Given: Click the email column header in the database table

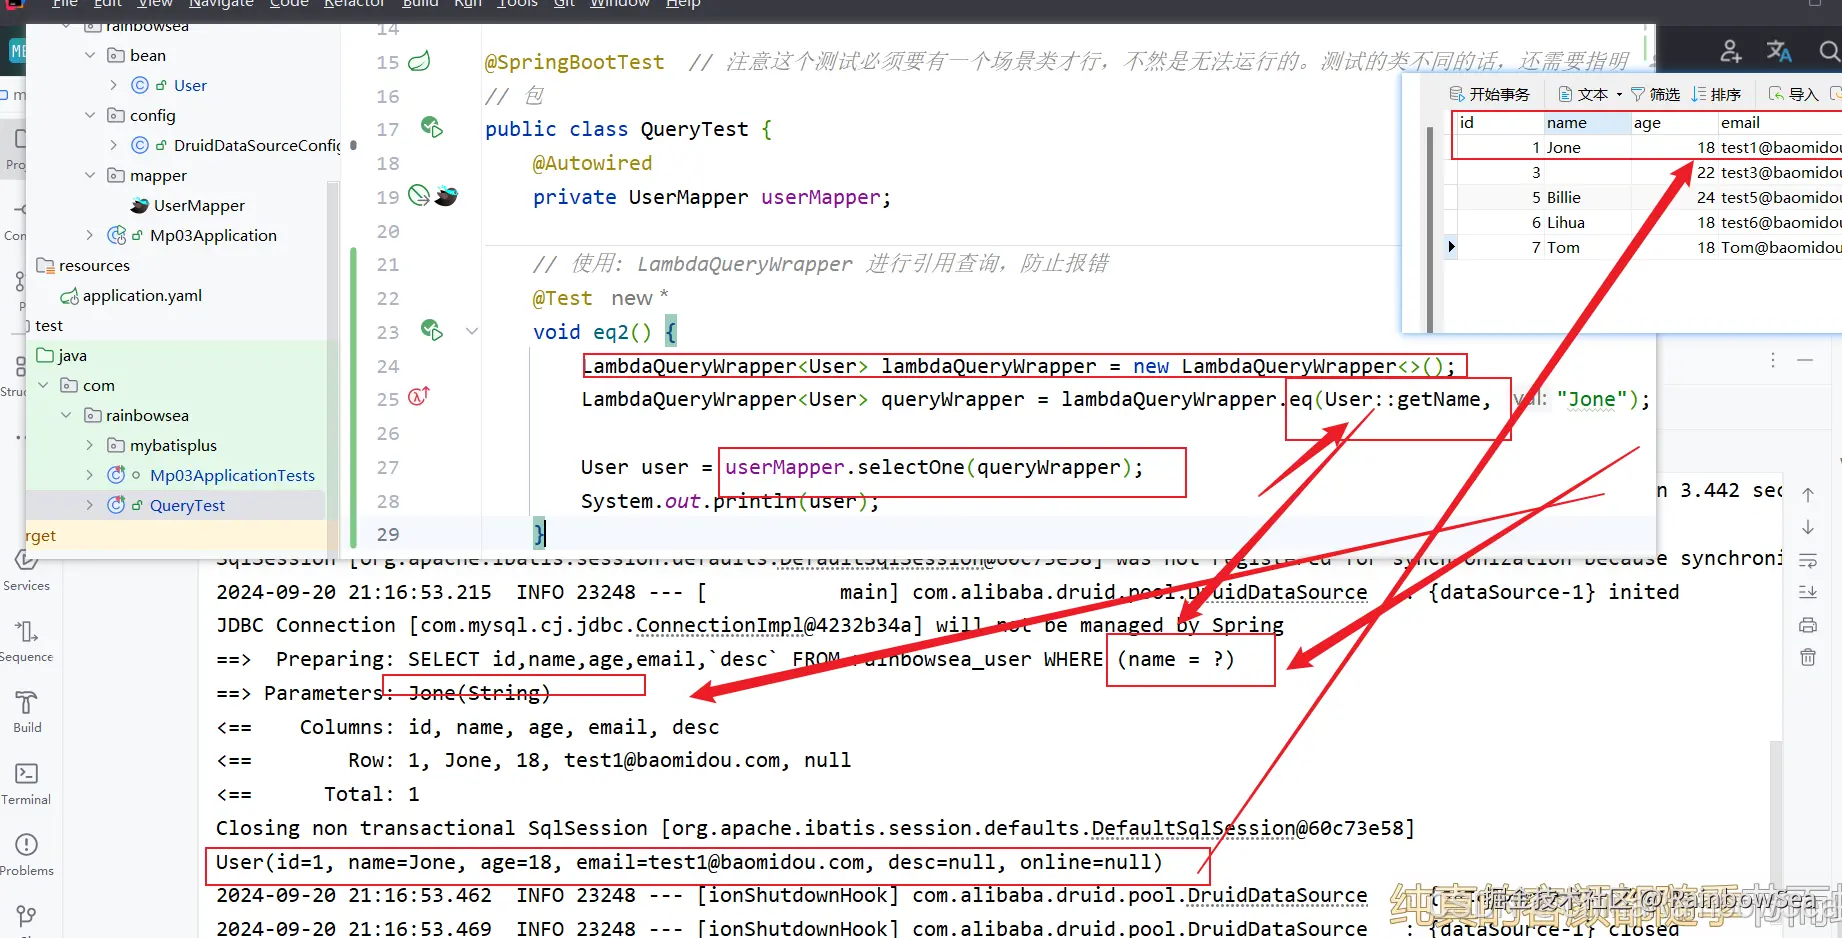Looking at the screenshot, I should (1779, 123).
